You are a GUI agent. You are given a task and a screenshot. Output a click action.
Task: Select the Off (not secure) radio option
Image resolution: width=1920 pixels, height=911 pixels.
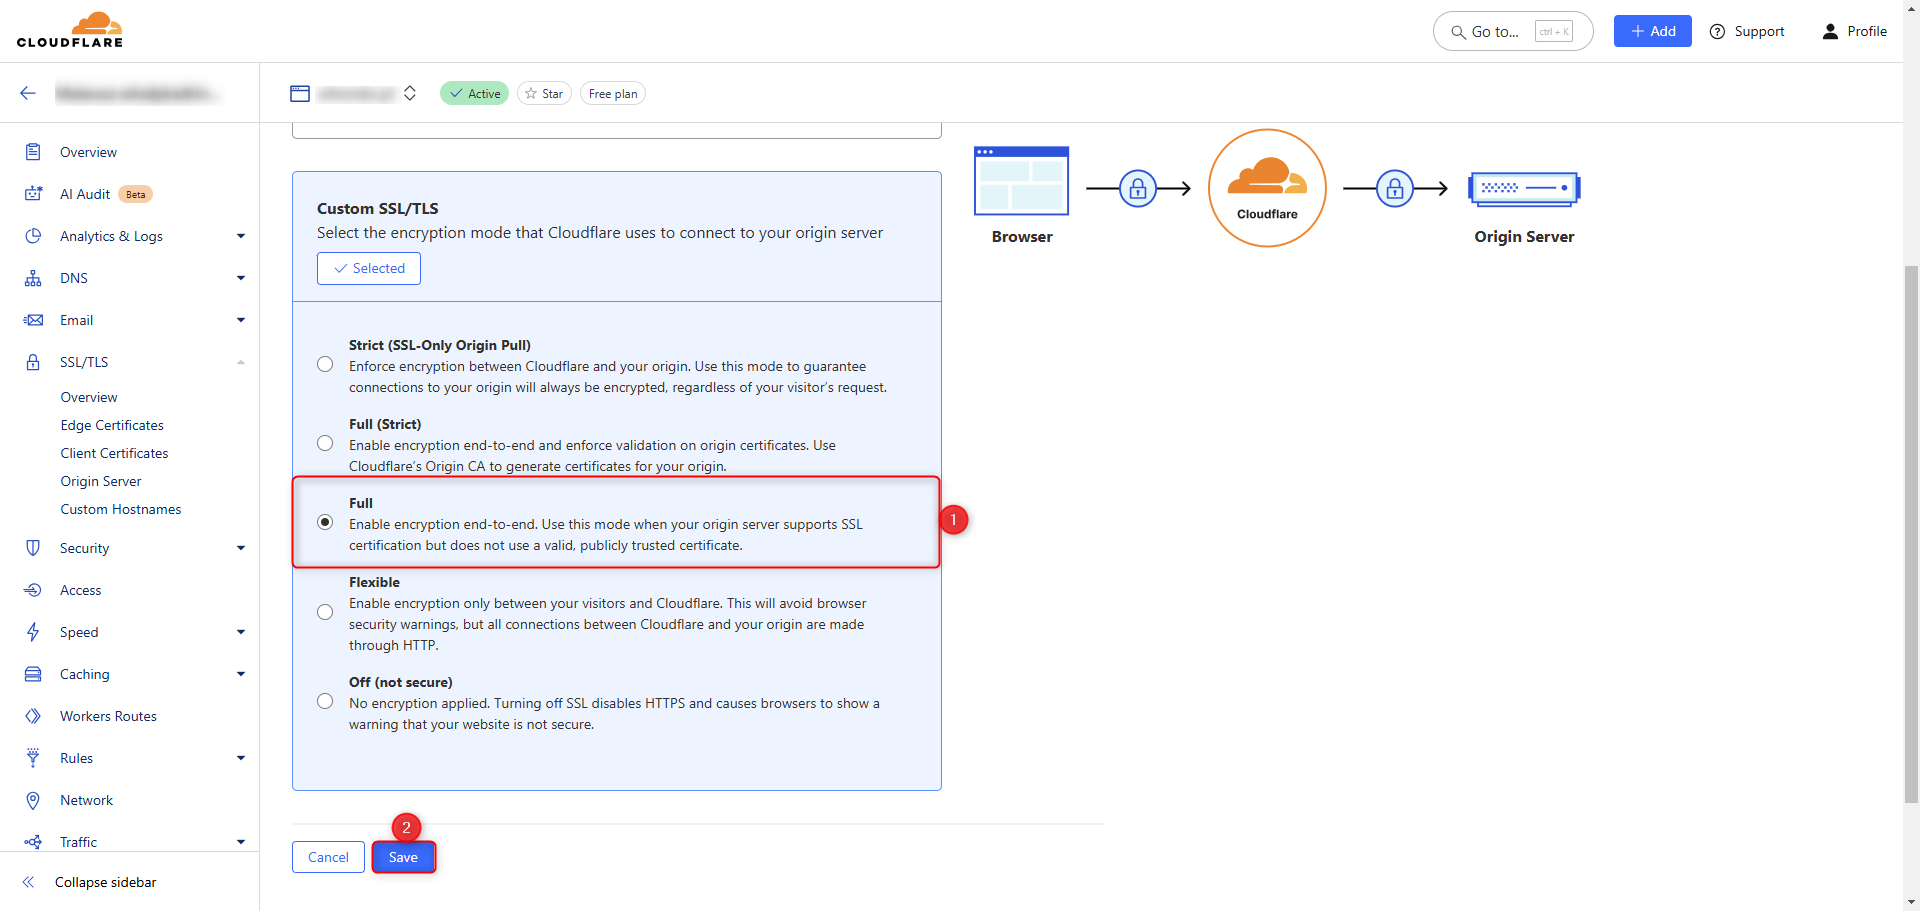coord(325,701)
